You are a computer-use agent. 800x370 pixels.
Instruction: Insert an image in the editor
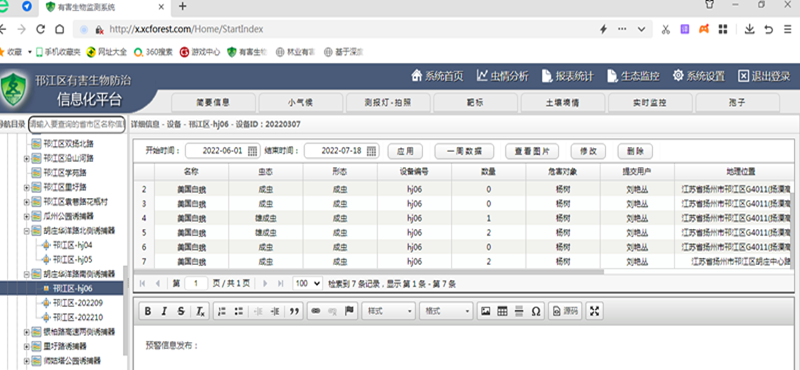point(486,311)
